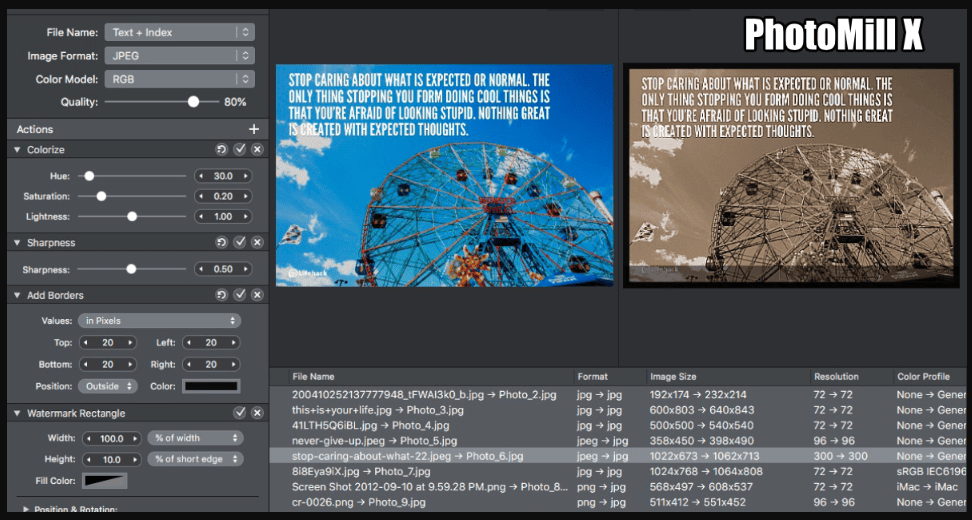
Task: Click the Hue value field 30.0
Action: (x=223, y=176)
